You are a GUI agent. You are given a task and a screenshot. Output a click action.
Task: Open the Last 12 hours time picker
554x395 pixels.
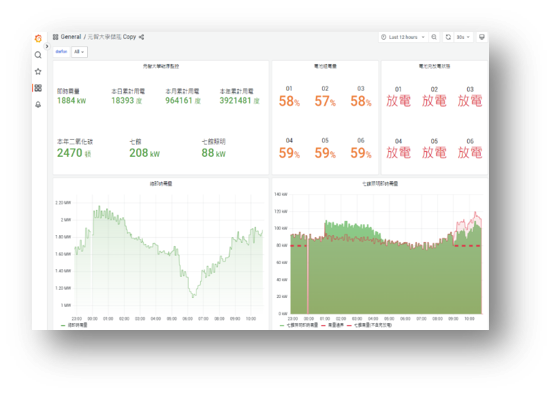coord(403,37)
